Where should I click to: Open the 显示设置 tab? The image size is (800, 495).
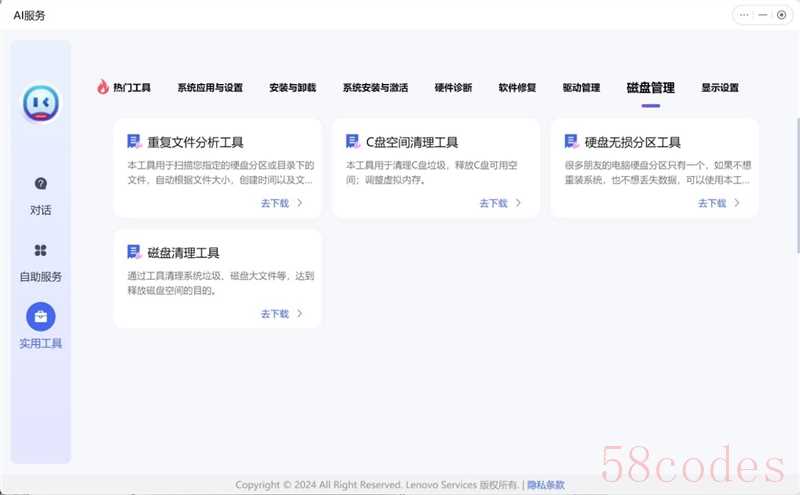coord(720,88)
